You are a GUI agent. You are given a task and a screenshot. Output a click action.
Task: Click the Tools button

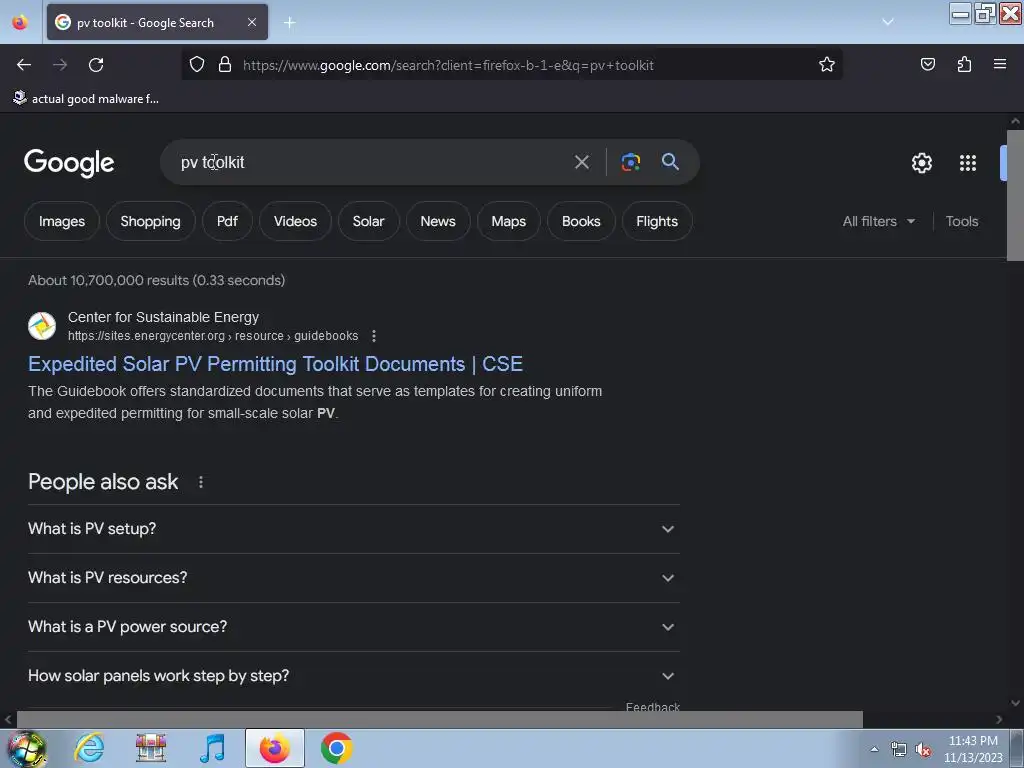[961, 221]
